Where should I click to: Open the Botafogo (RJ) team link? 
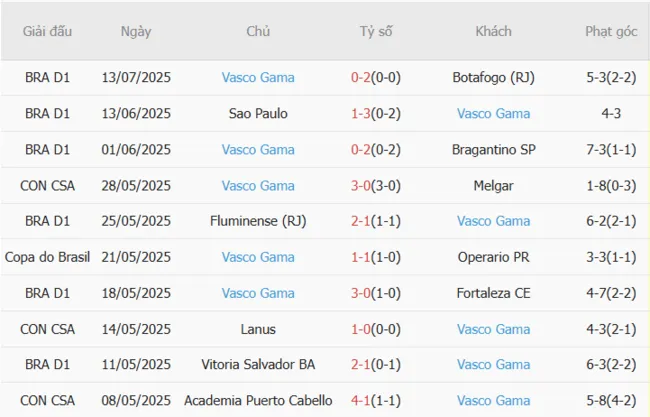tap(493, 77)
